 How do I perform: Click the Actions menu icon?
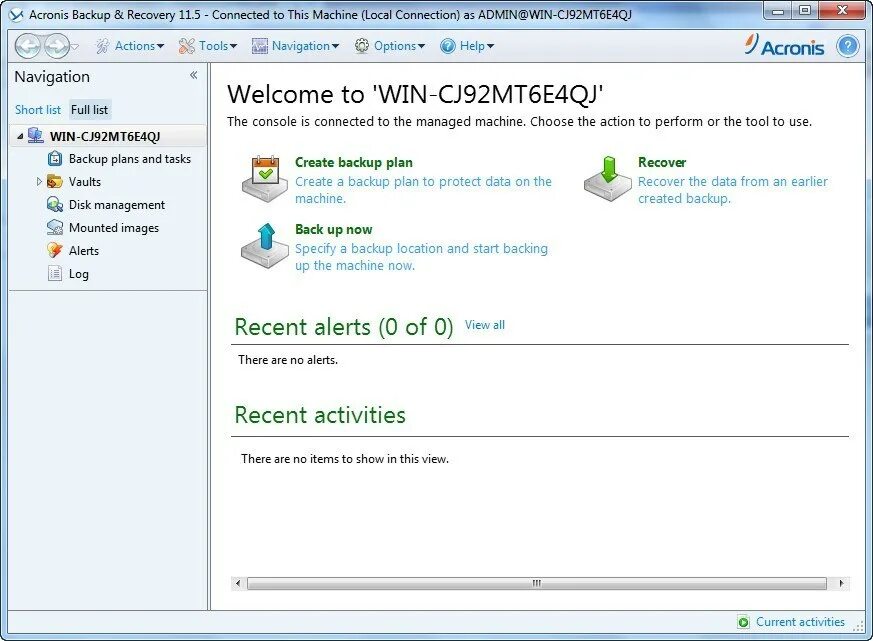[102, 46]
